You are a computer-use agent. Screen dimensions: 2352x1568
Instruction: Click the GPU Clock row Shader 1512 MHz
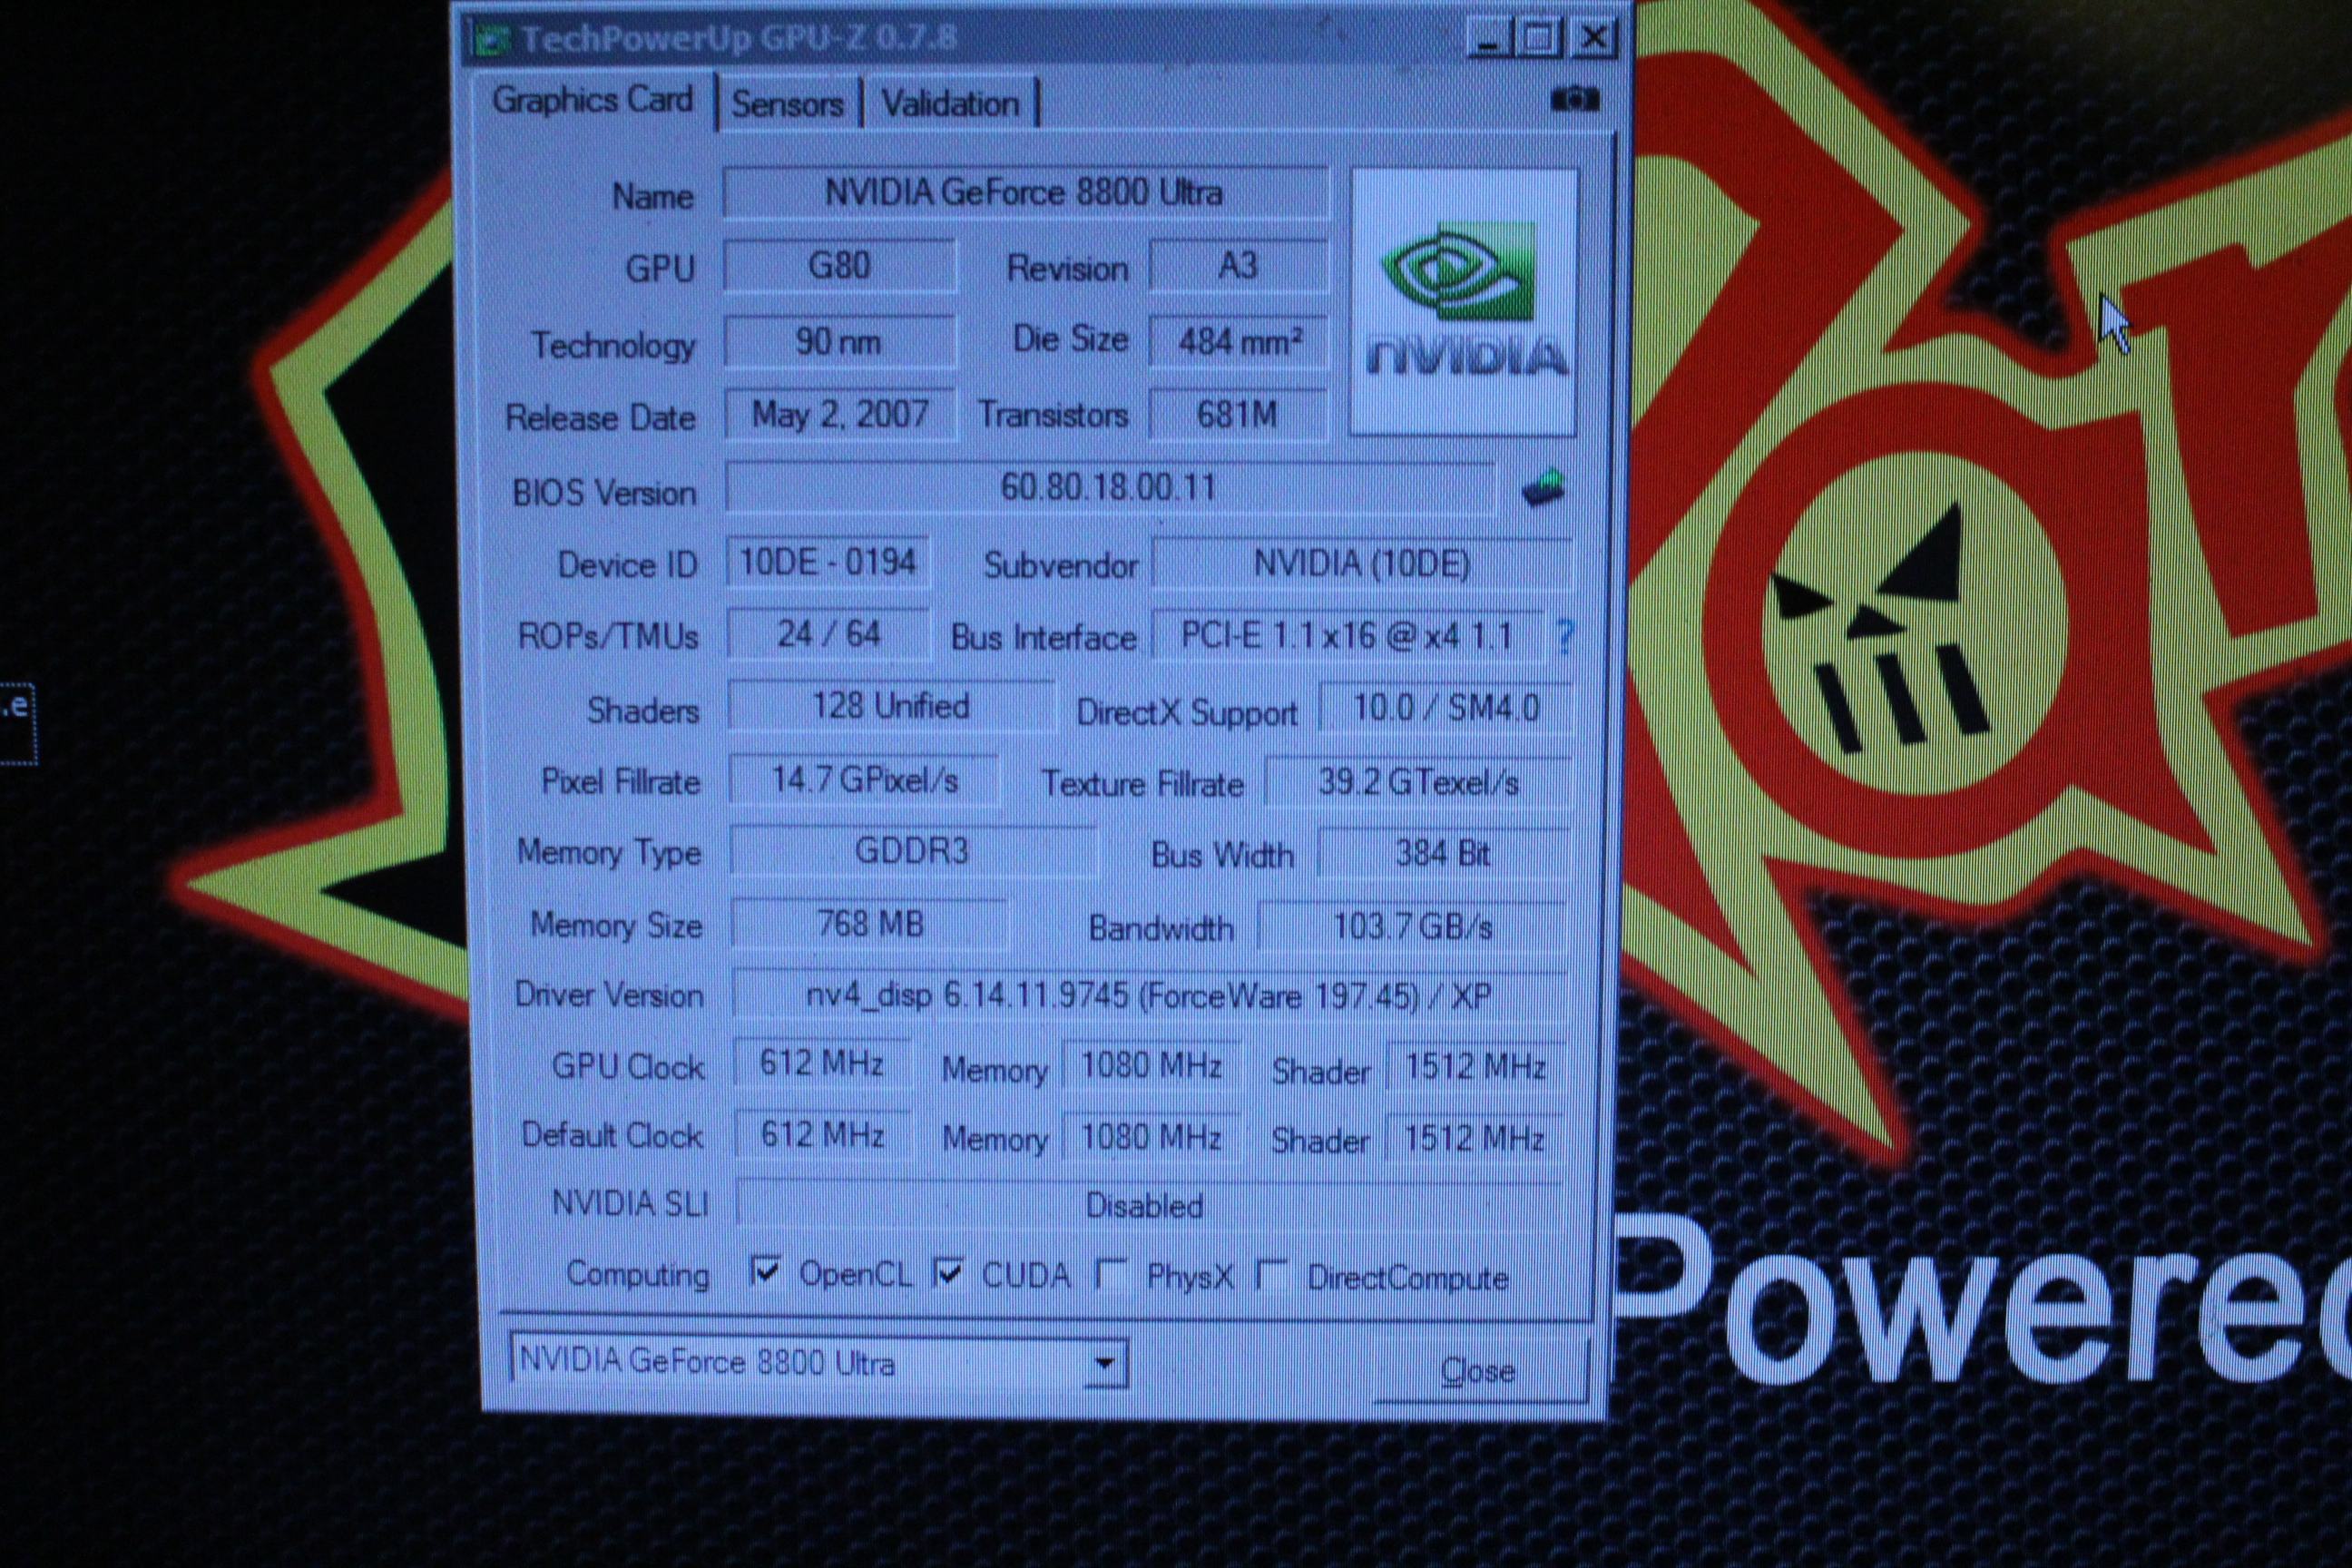point(1475,1067)
